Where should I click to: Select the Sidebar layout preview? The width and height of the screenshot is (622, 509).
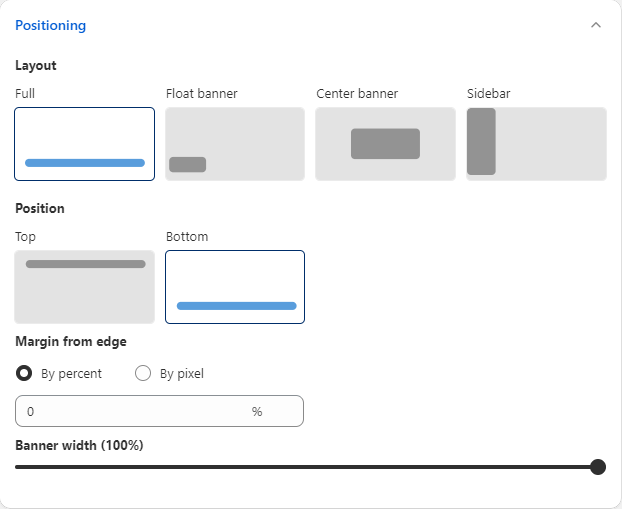(536, 144)
